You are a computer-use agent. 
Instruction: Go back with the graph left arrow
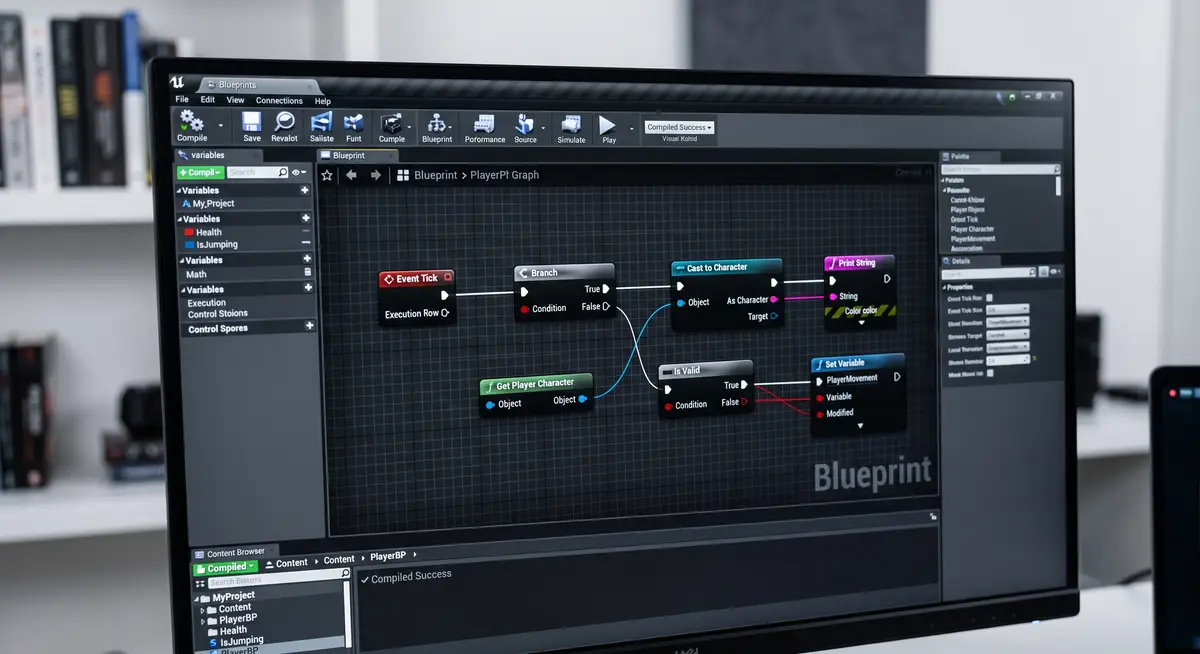(x=351, y=175)
